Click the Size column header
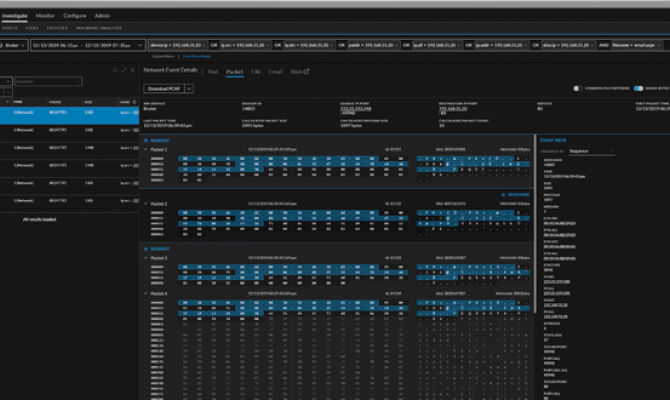The width and height of the screenshot is (670, 400). click(88, 102)
